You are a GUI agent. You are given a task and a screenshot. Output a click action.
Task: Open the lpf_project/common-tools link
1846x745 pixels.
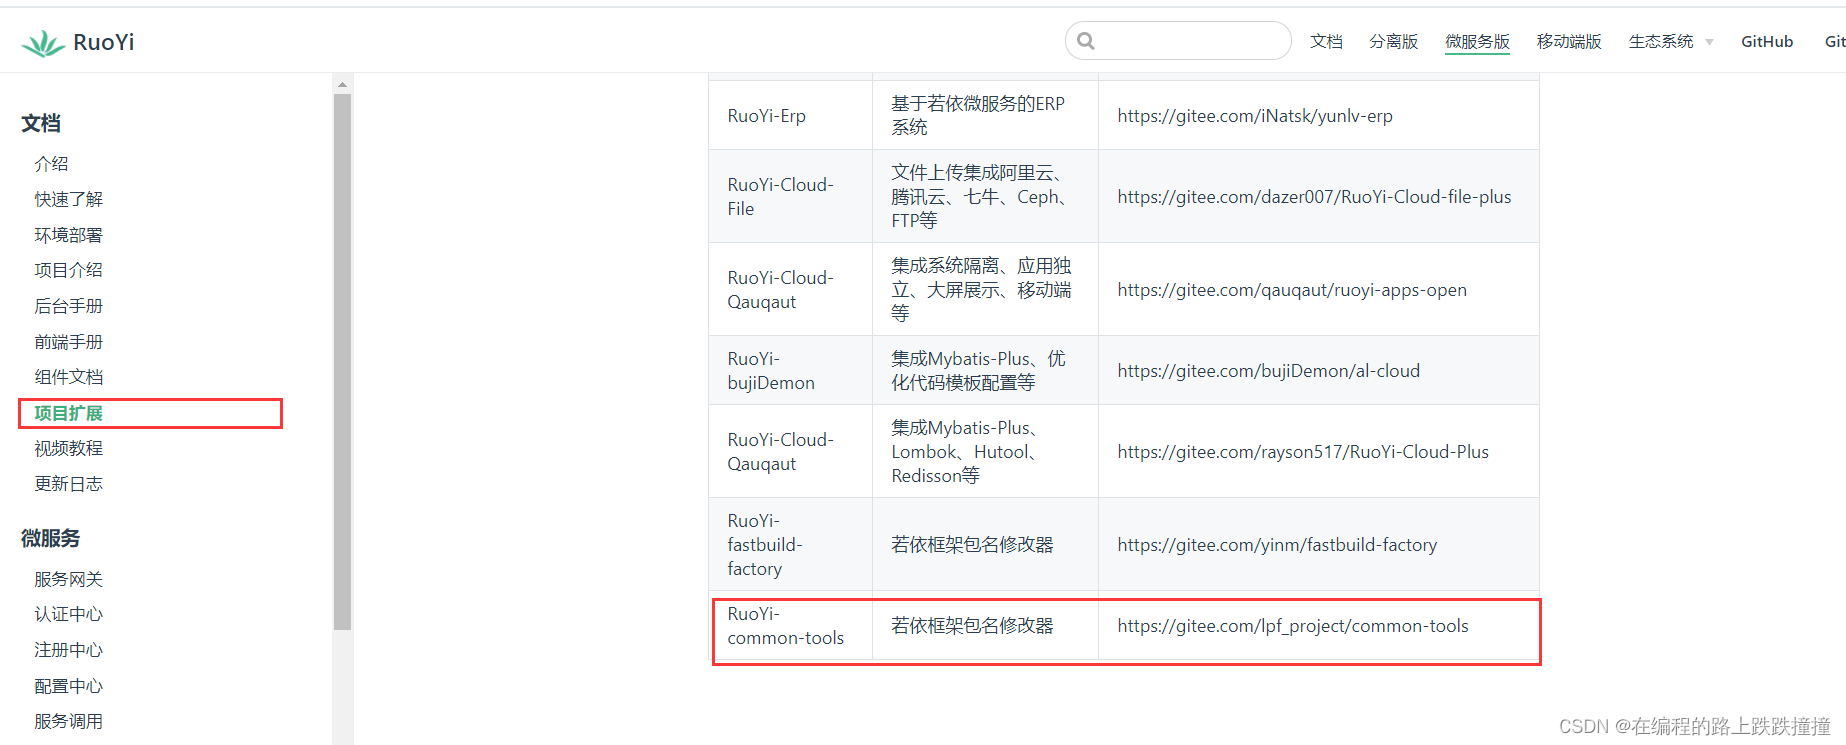1293,626
